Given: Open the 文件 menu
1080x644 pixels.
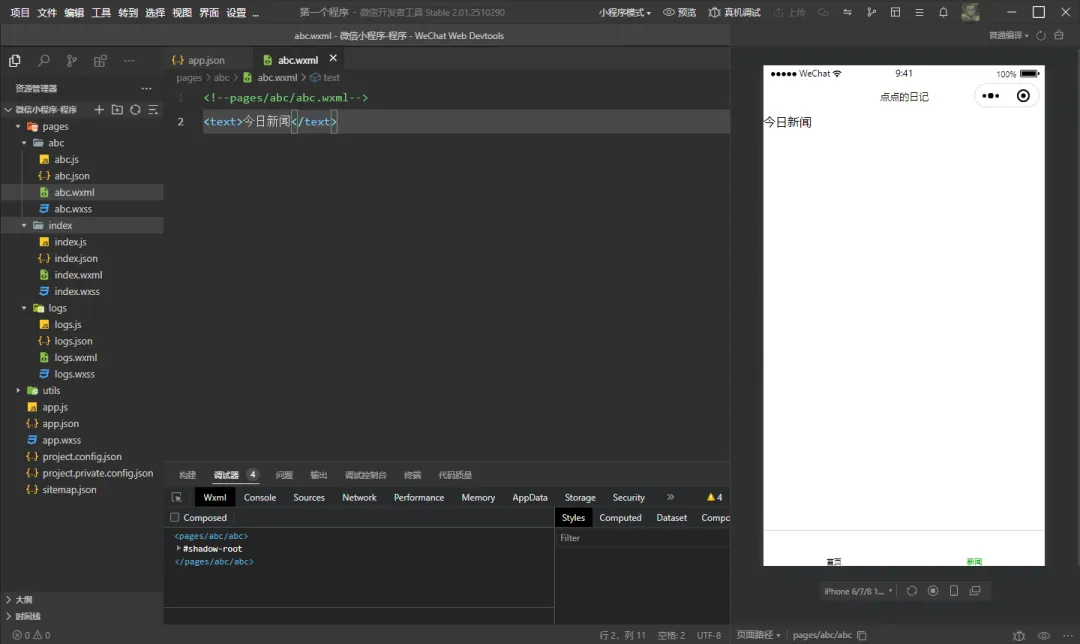Looking at the screenshot, I should 47,12.
